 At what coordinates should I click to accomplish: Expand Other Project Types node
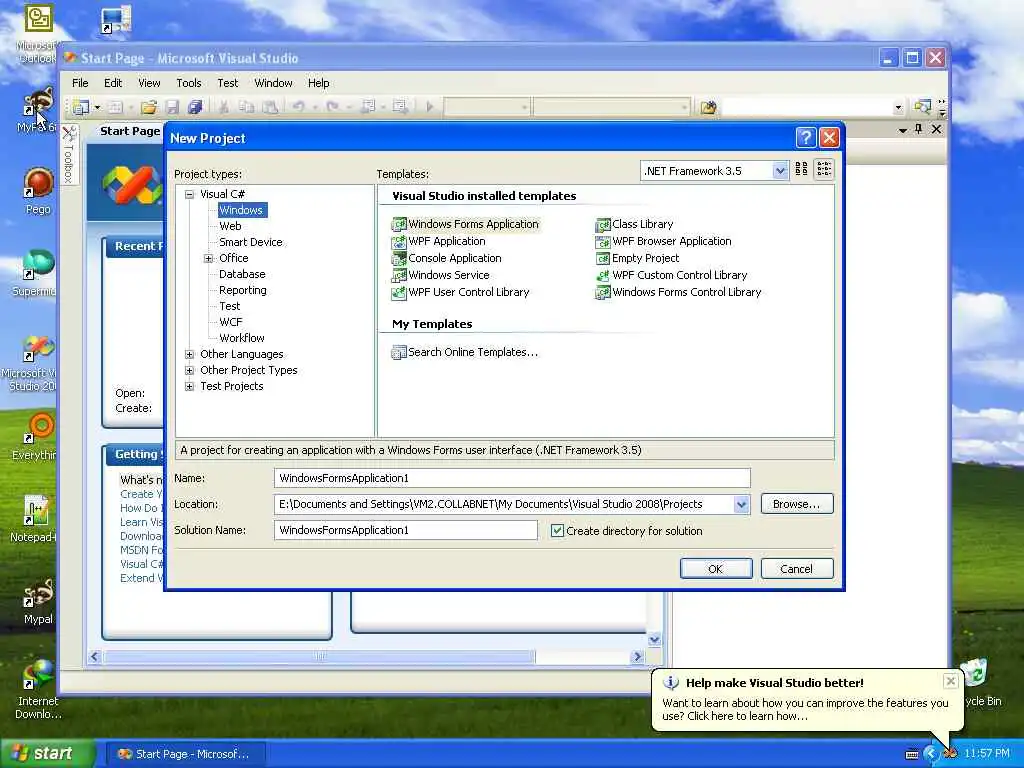coord(189,370)
